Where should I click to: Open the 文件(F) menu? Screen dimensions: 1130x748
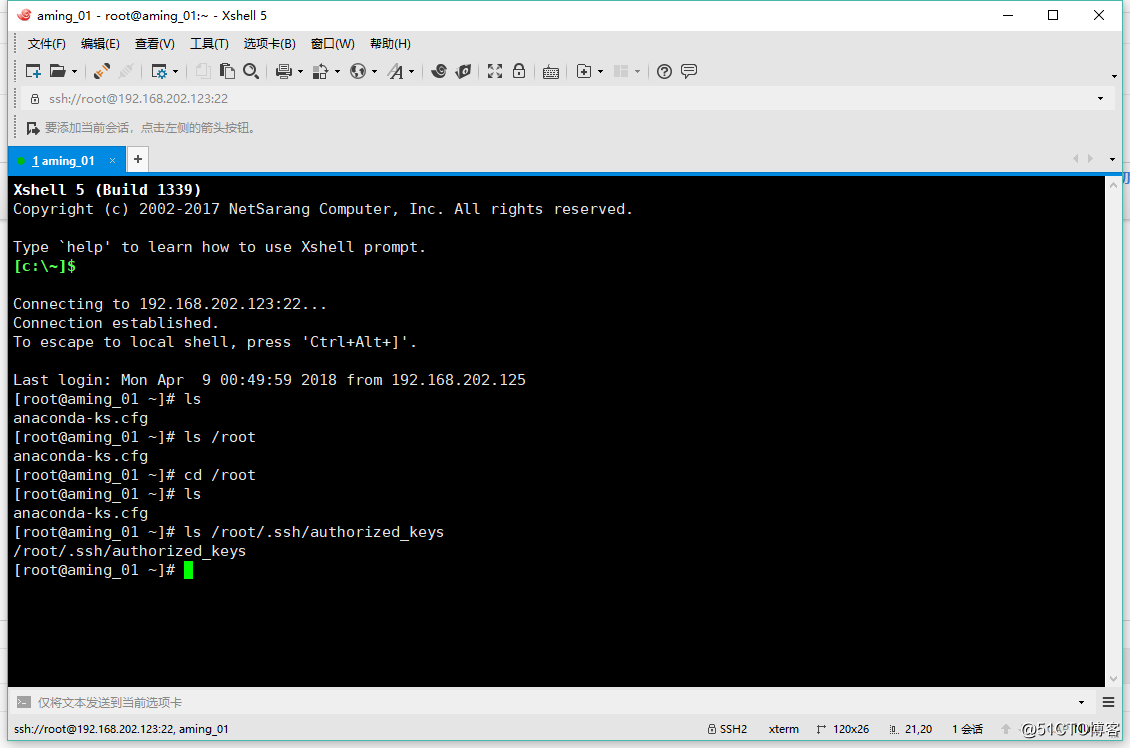point(47,44)
